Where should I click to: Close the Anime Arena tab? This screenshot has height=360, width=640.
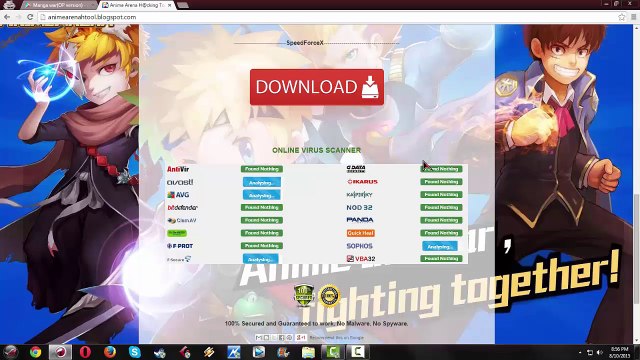[170, 5]
